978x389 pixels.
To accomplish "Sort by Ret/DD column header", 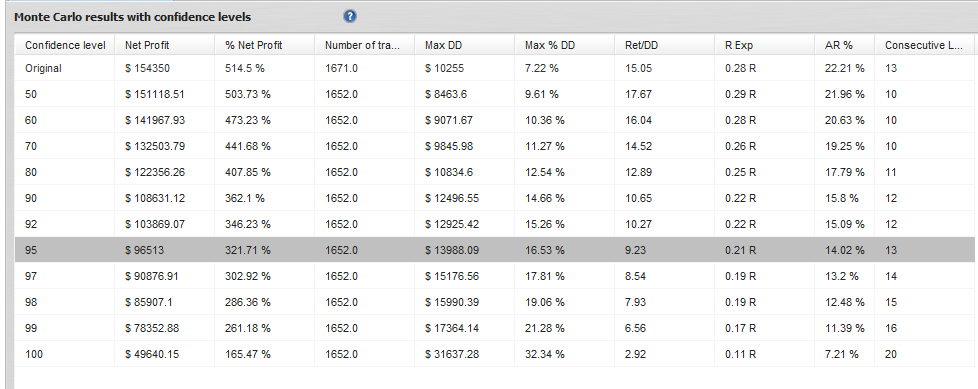I will (664, 45).
